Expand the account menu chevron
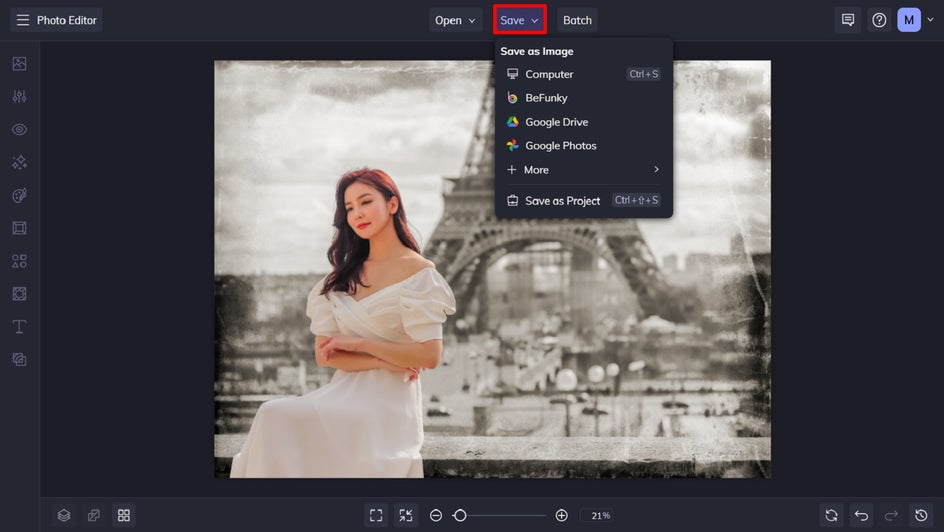 point(931,20)
